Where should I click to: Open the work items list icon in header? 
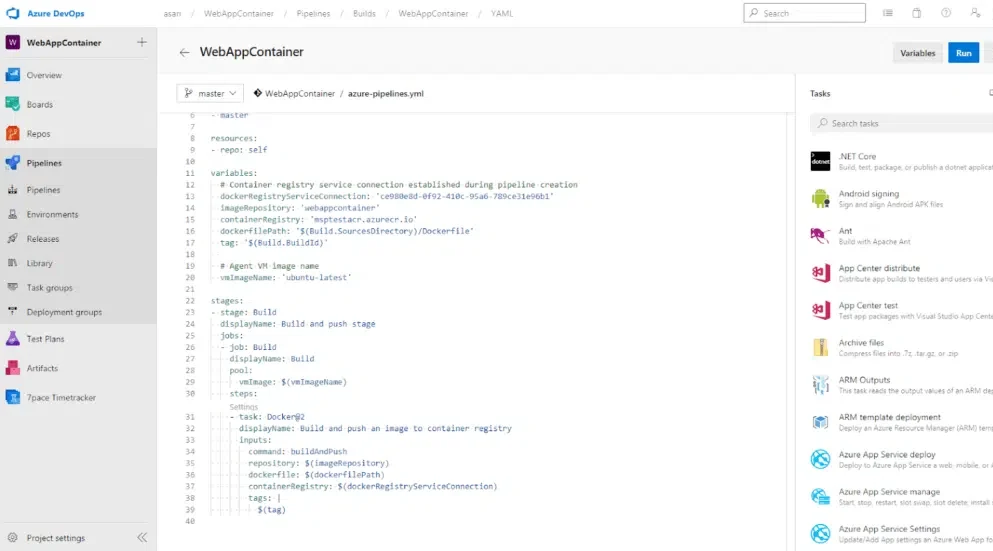[888, 13]
